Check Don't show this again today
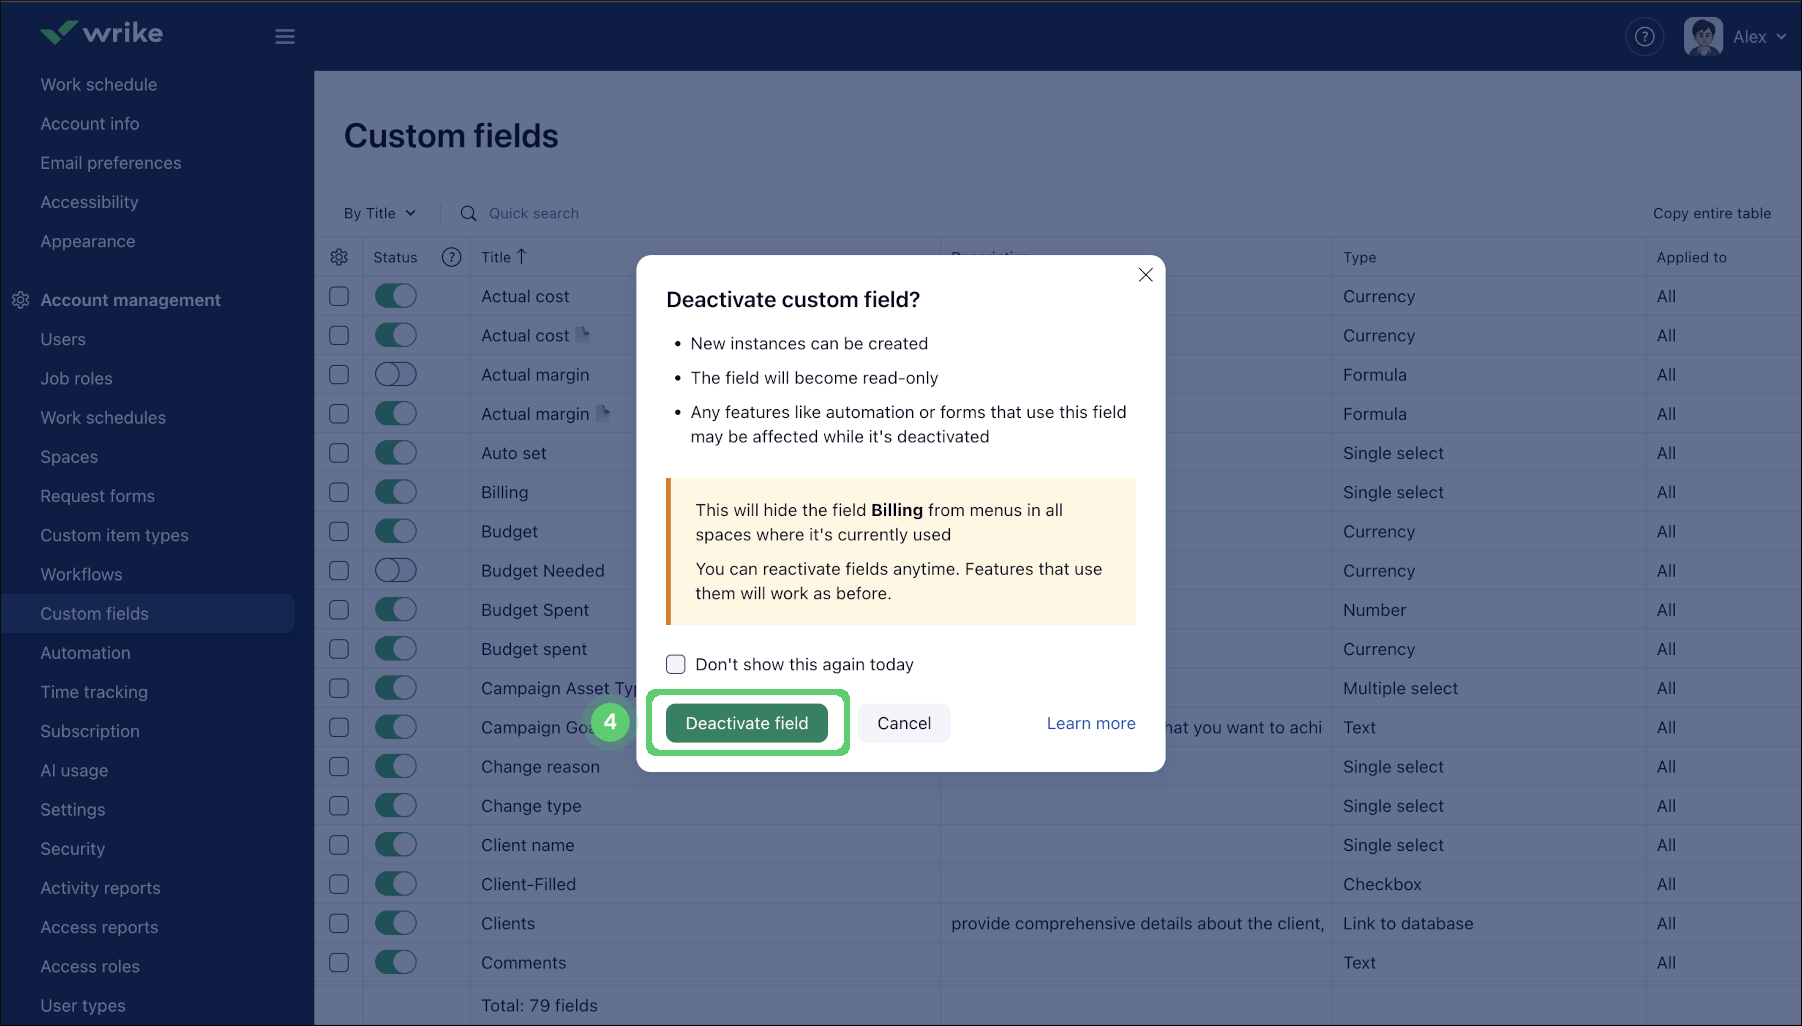This screenshot has height=1026, width=1802. (x=676, y=664)
